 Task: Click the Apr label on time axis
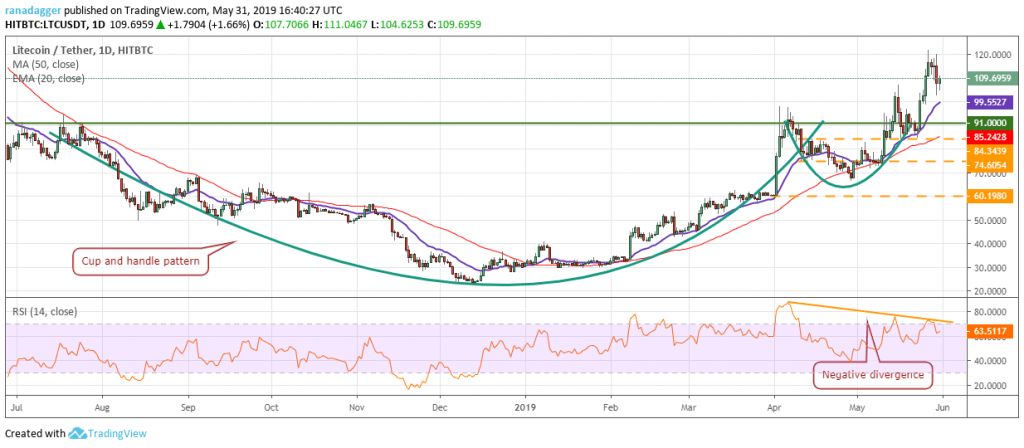(775, 409)
